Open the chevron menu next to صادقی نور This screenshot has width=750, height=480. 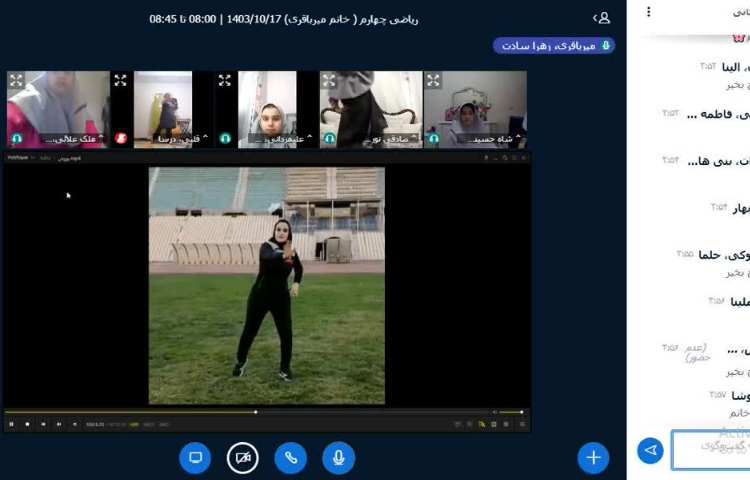(414, 137)
